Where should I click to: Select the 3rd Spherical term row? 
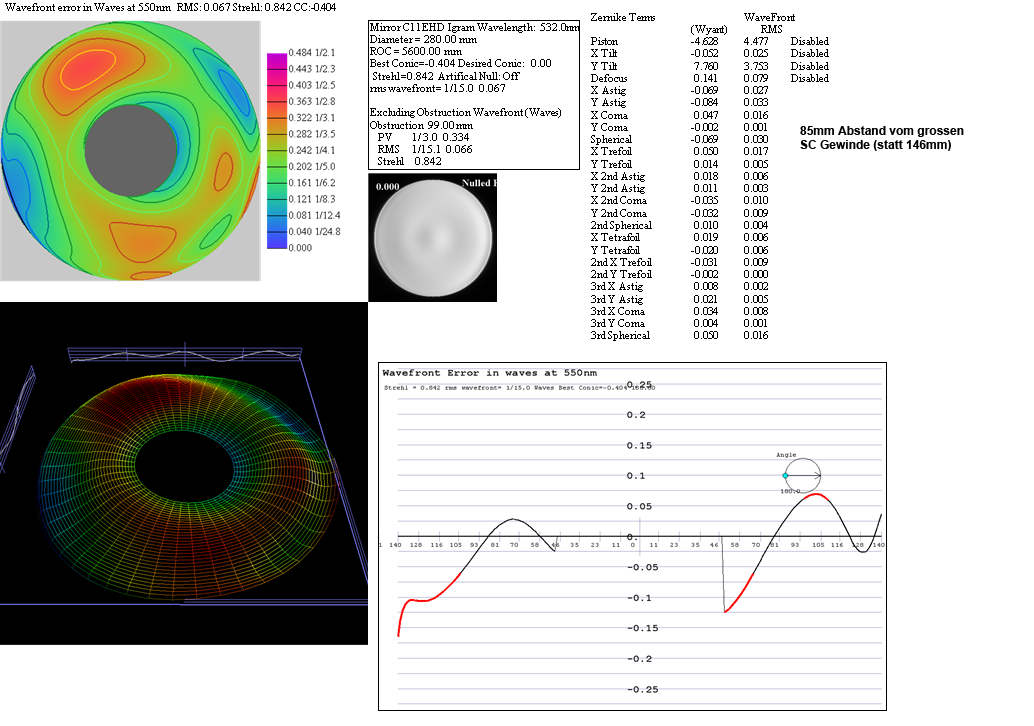620,335
